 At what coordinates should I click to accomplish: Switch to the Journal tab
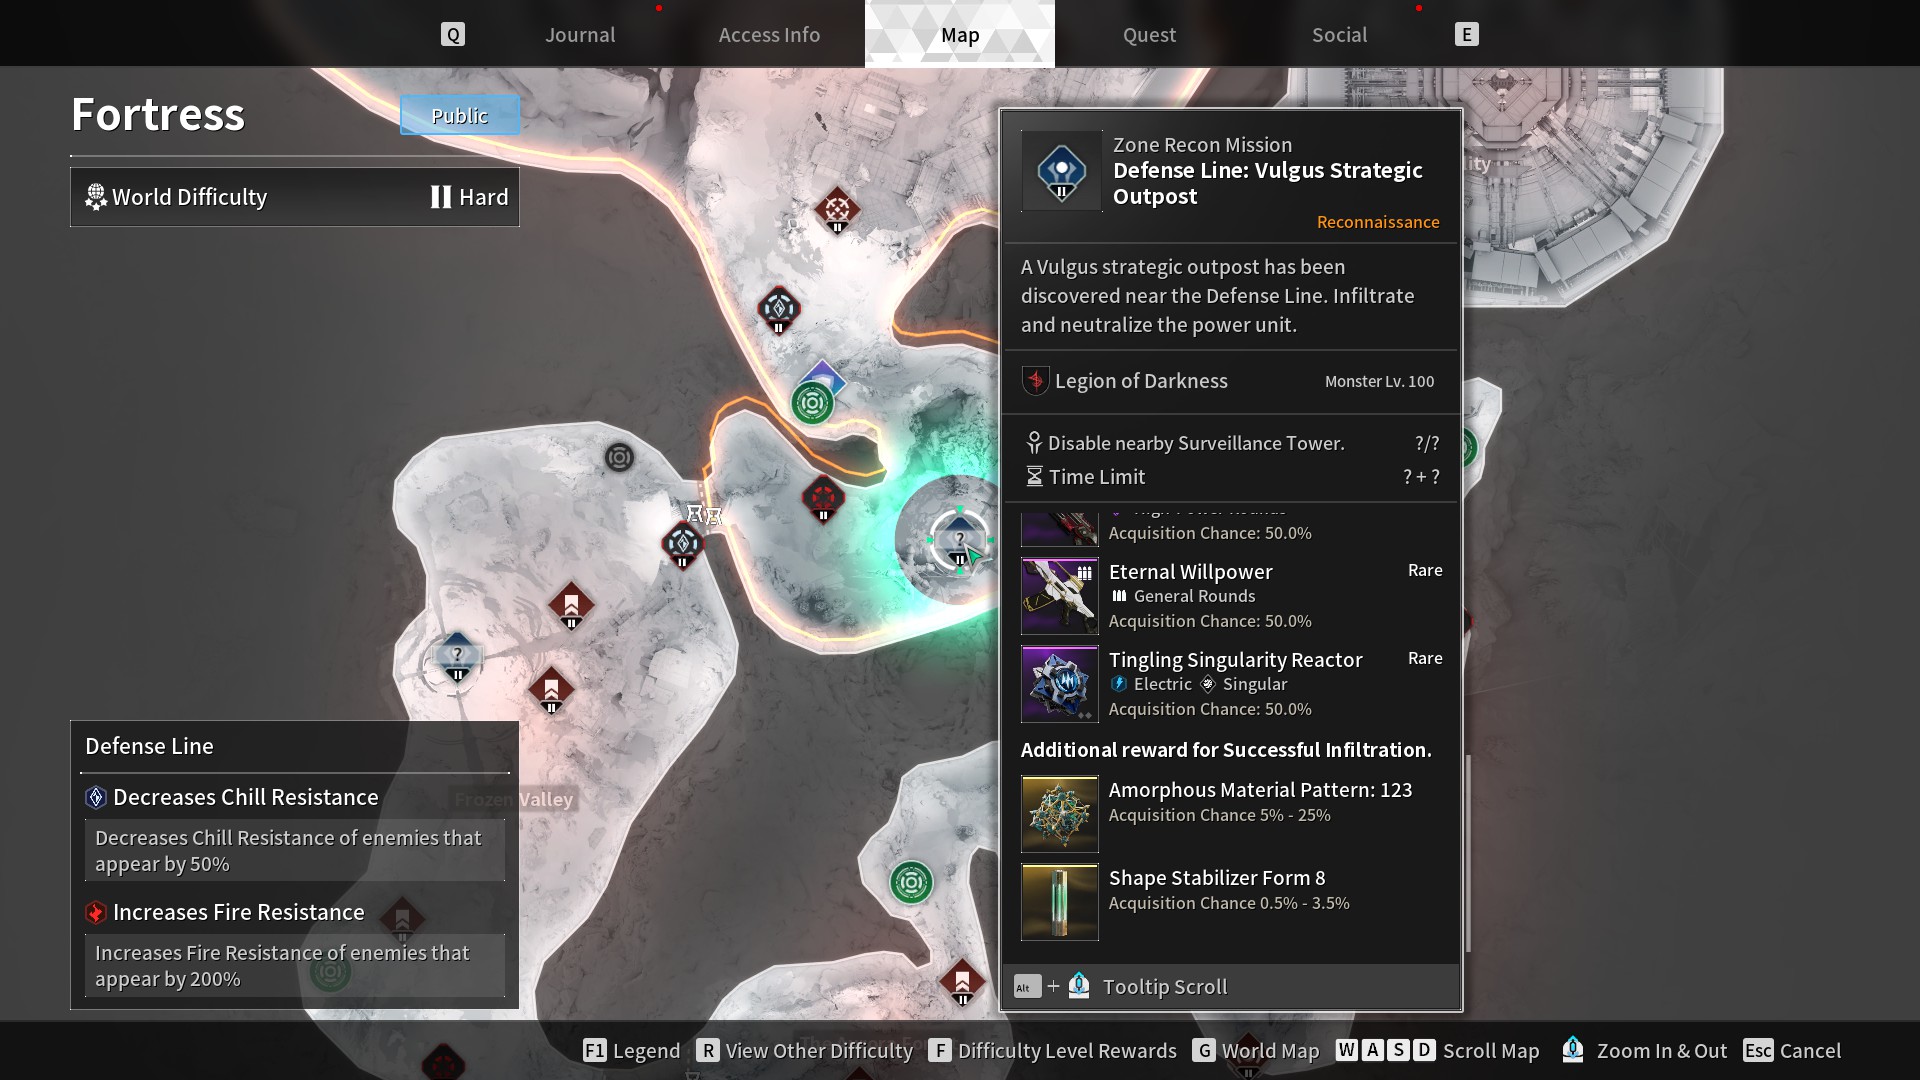[x=579, y=33]
